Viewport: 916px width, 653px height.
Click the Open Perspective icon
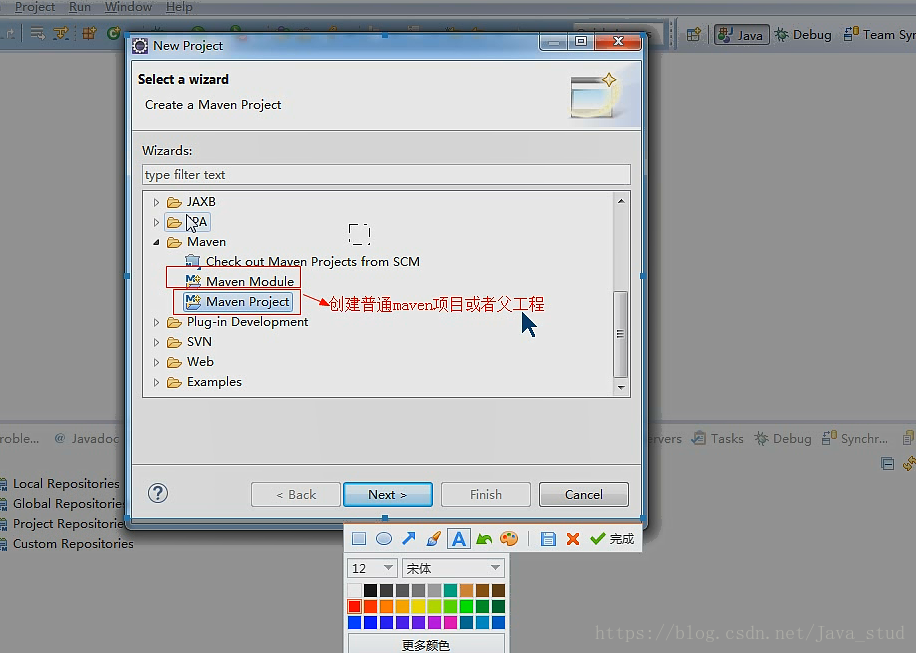pos(693,35)
